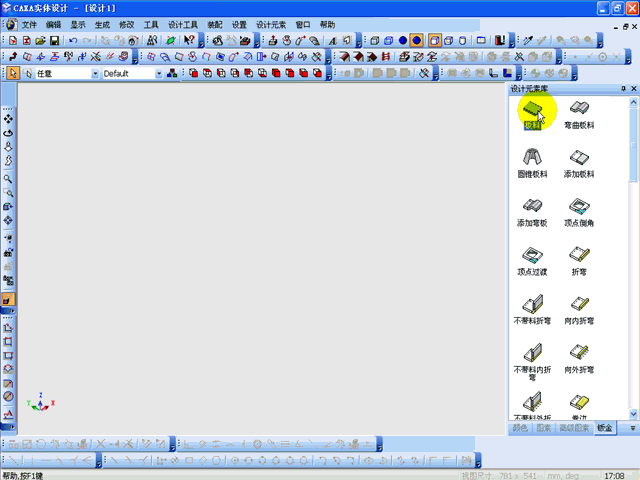
Task: Click the first red cube boolean icon
Action: pyautogui.click(x=193, y=73)
